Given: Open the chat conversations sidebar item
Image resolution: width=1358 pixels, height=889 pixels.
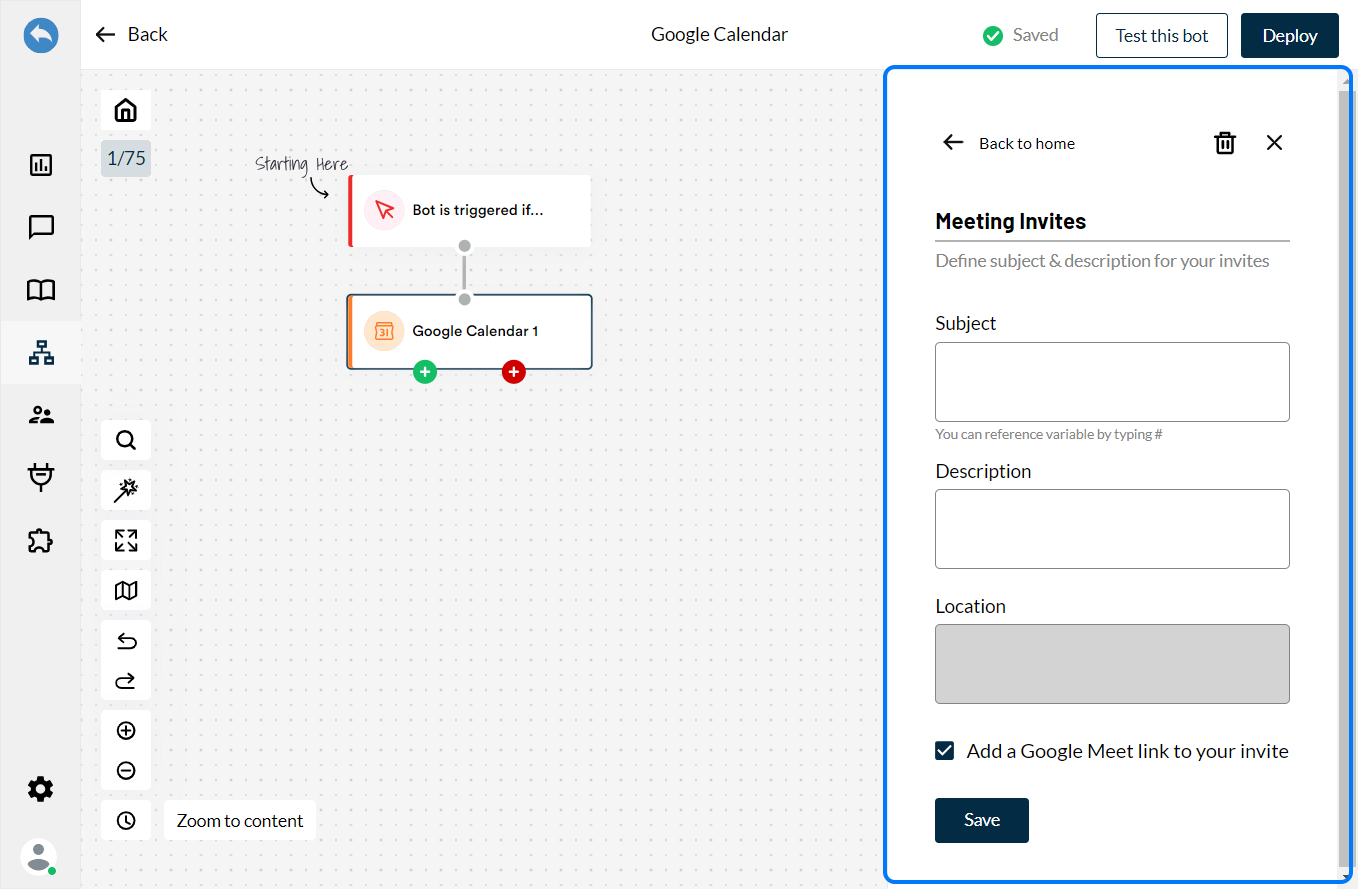Looking at the screenshot, I should tap(41, 227).
